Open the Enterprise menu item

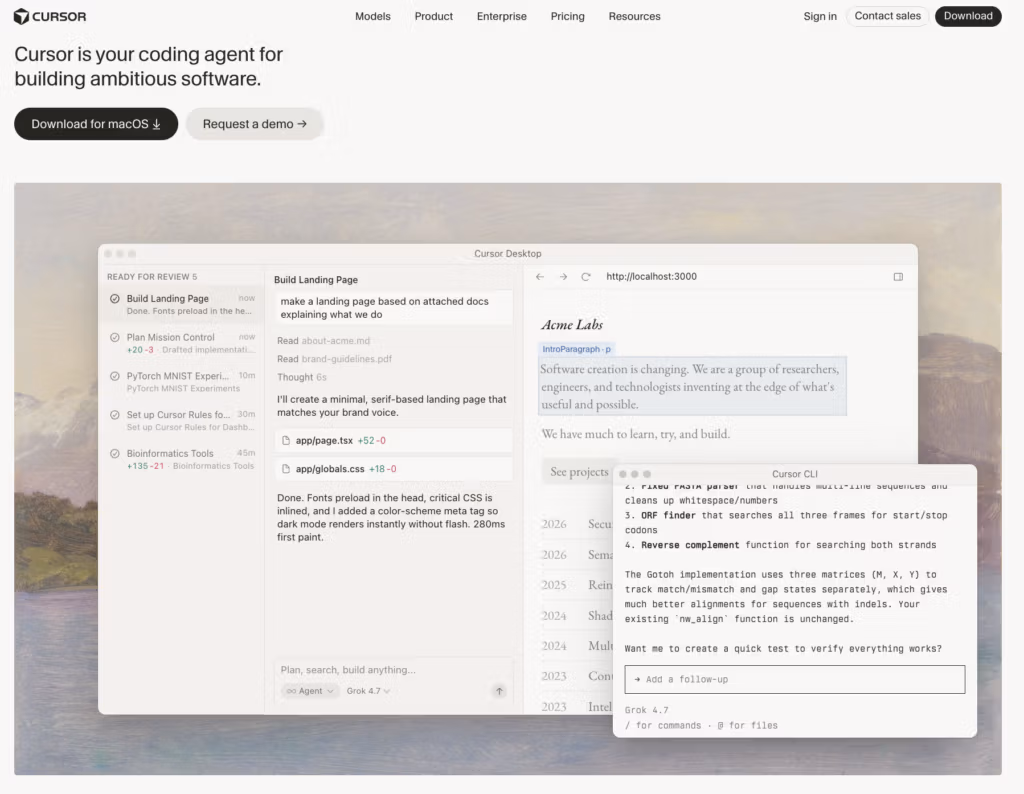[502, 16]
